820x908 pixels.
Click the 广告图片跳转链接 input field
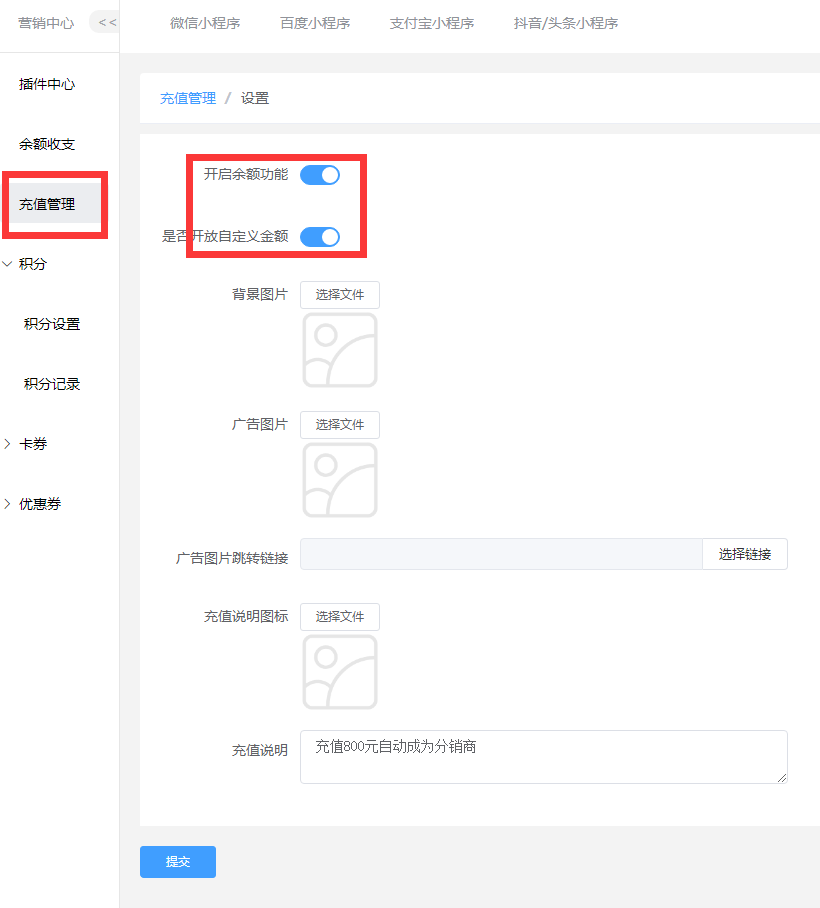coord(501,554)
